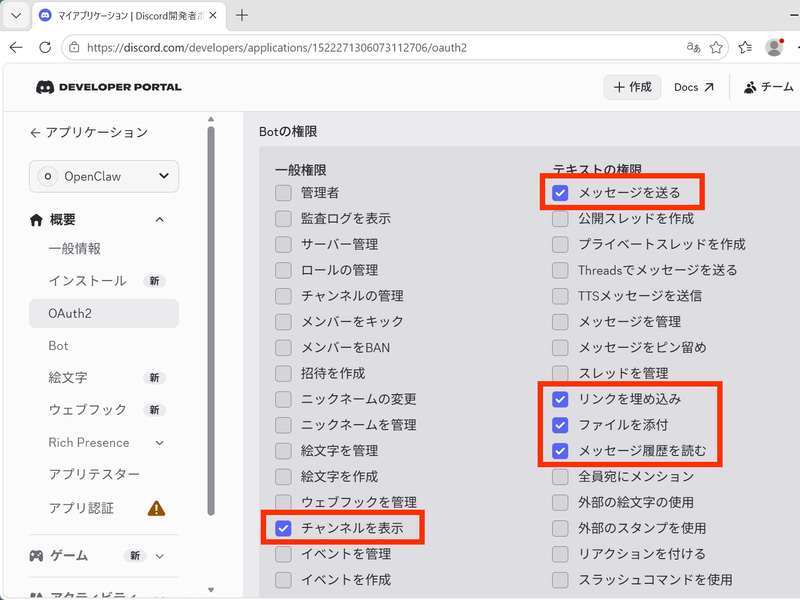Enable 監査ログを表示 checkbox

pos(283,219)
